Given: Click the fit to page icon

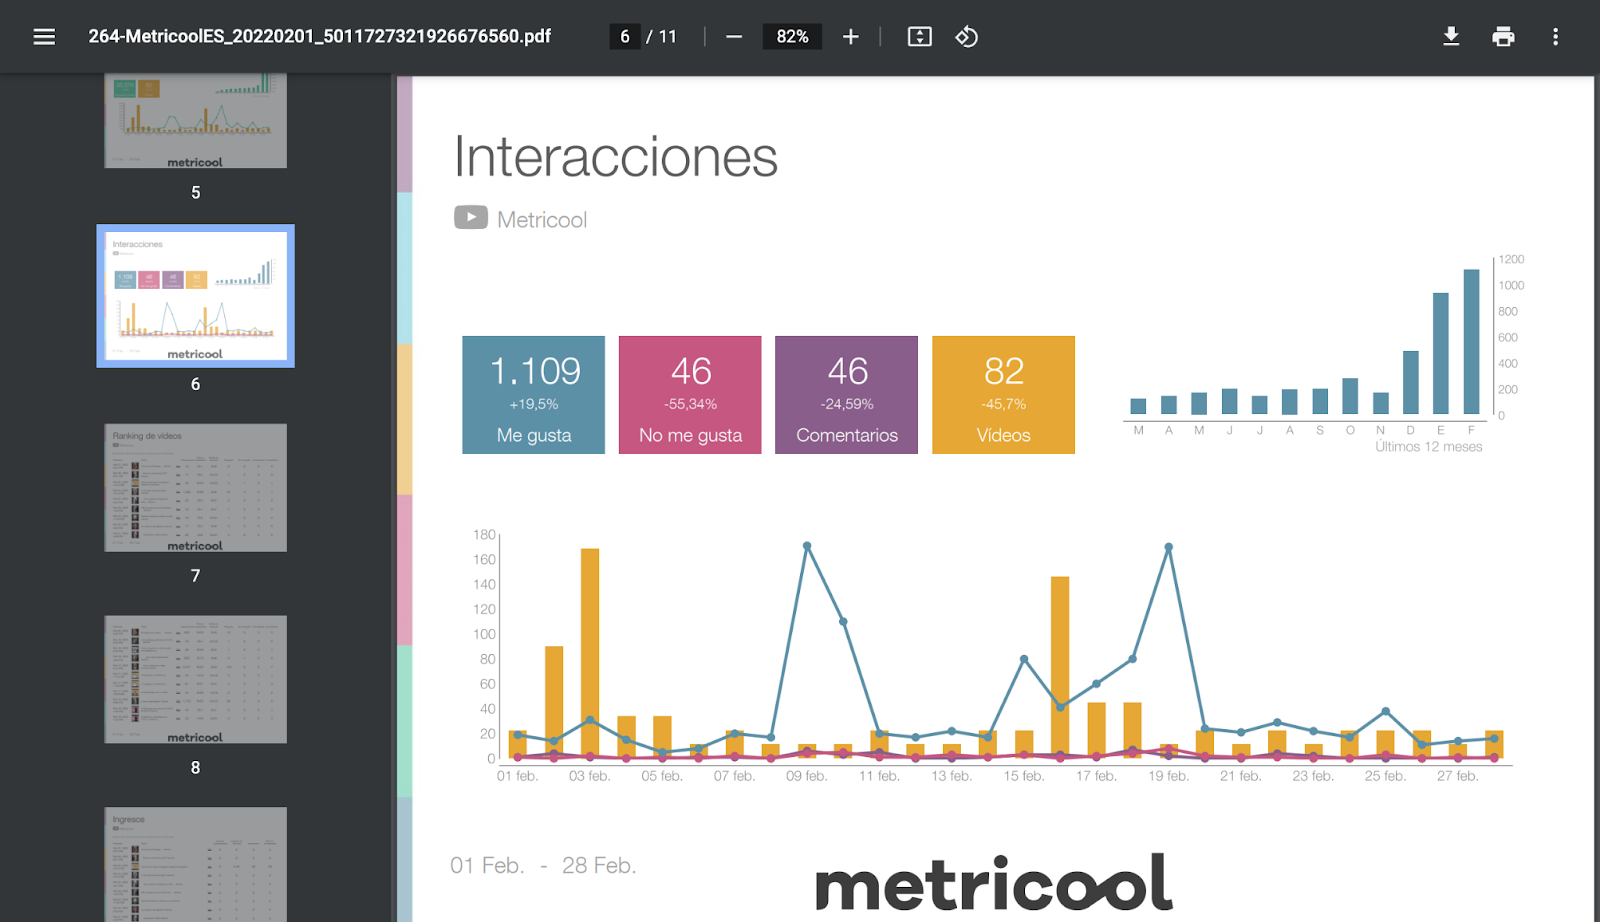Looking at the screenshot, I should [919, 37].
